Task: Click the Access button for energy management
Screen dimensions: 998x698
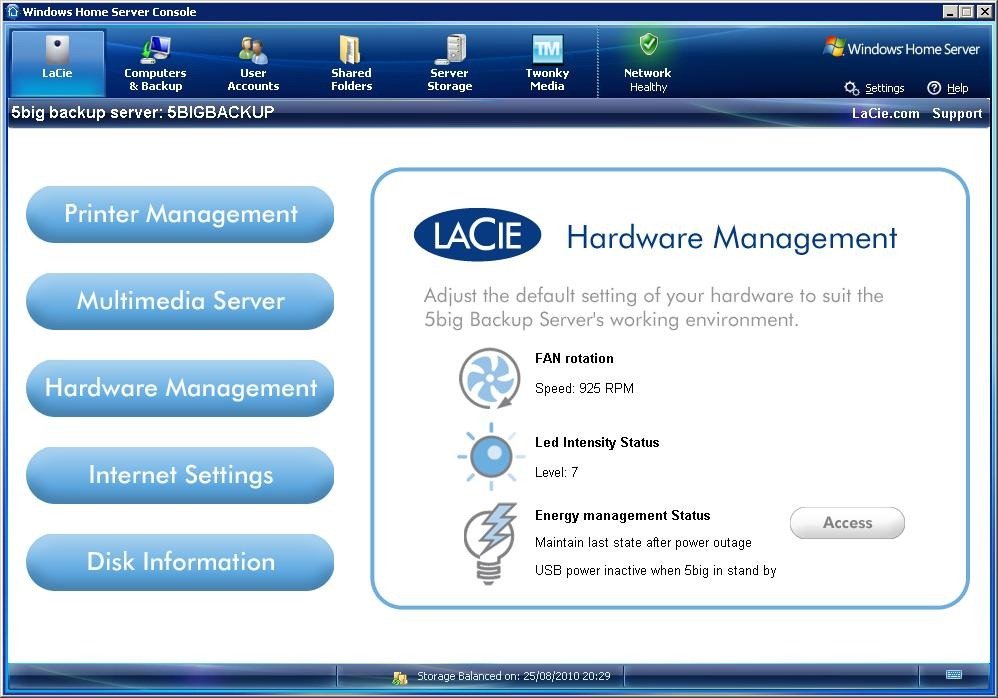Action: click(847, 523)
